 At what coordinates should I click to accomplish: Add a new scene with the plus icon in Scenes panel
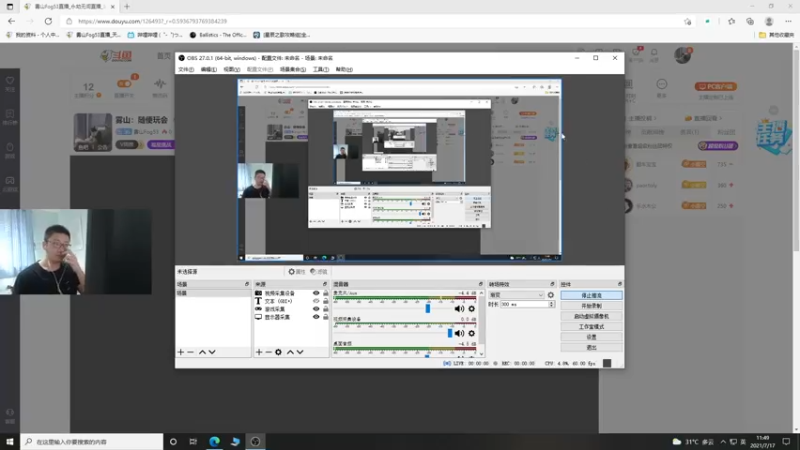pyautogui.click(x=181, y=352)
